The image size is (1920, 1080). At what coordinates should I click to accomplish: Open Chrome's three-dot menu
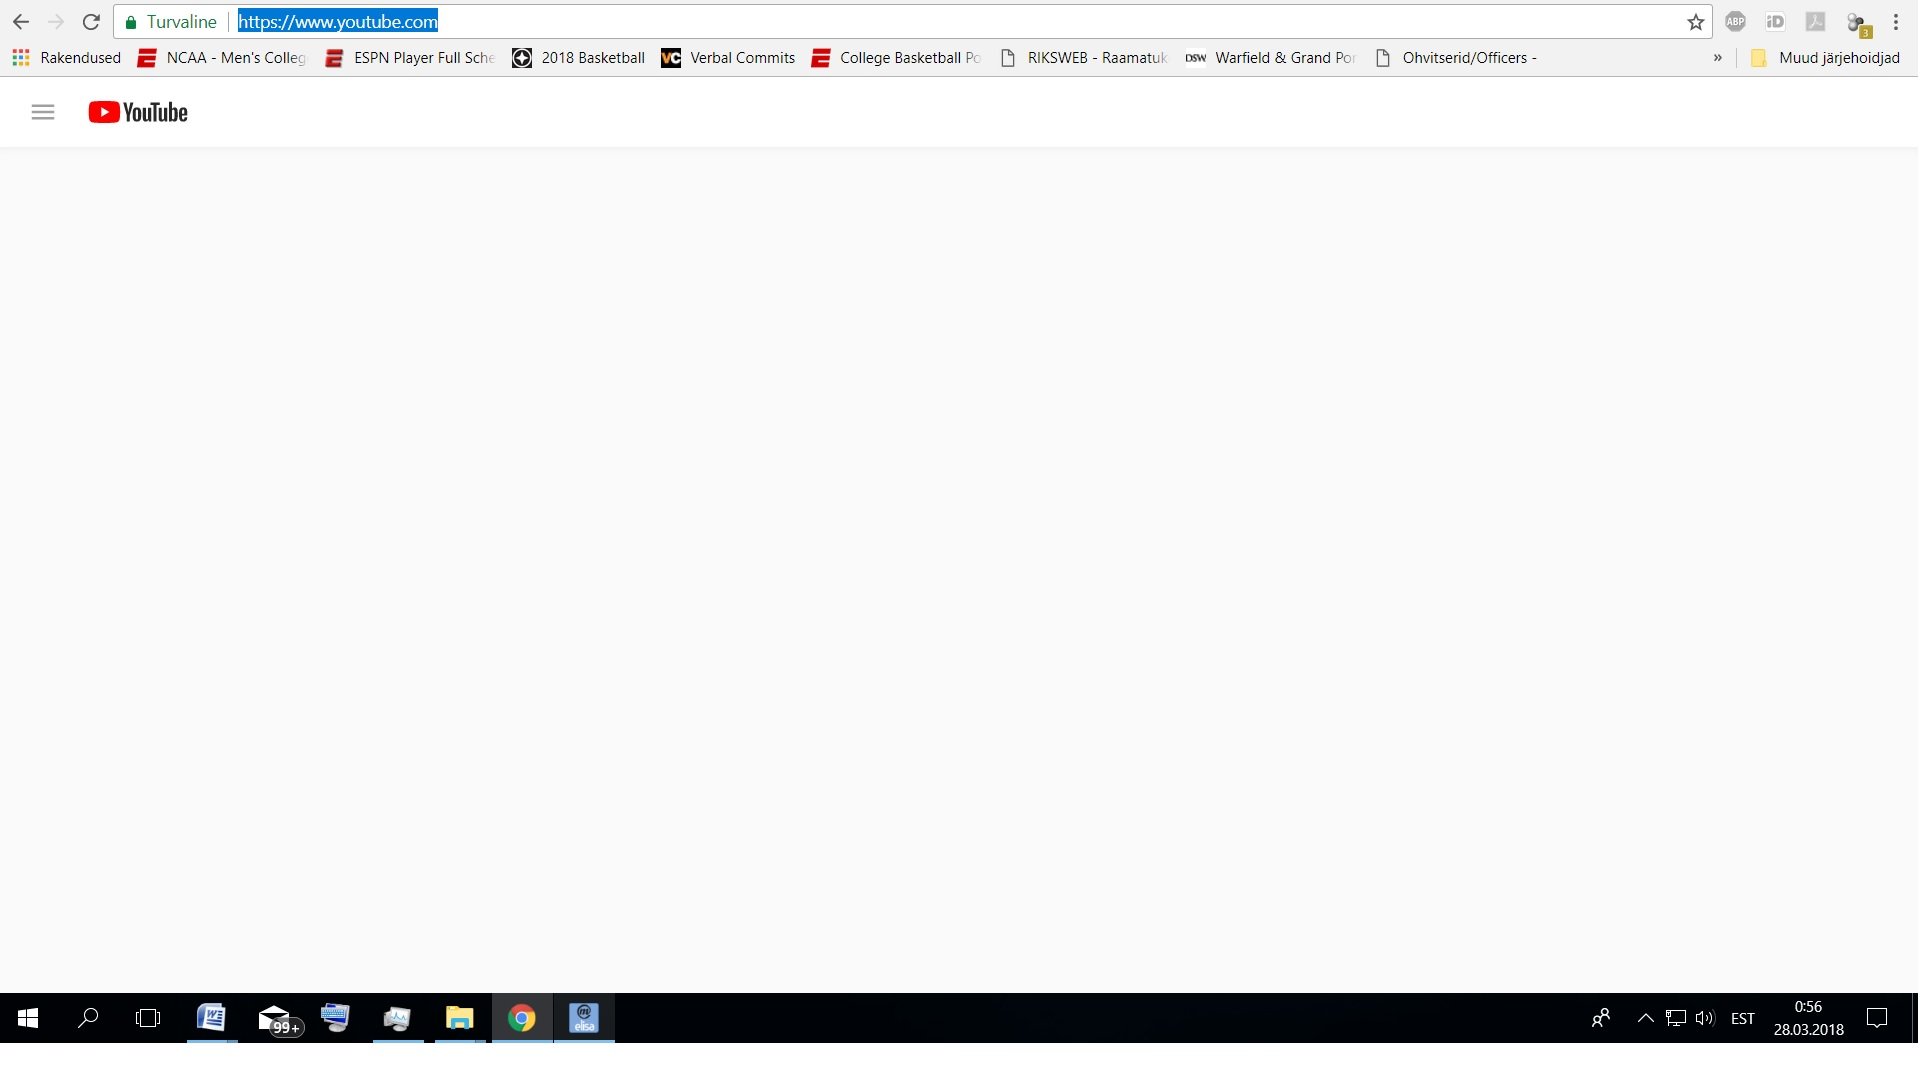coord(1896,22)
